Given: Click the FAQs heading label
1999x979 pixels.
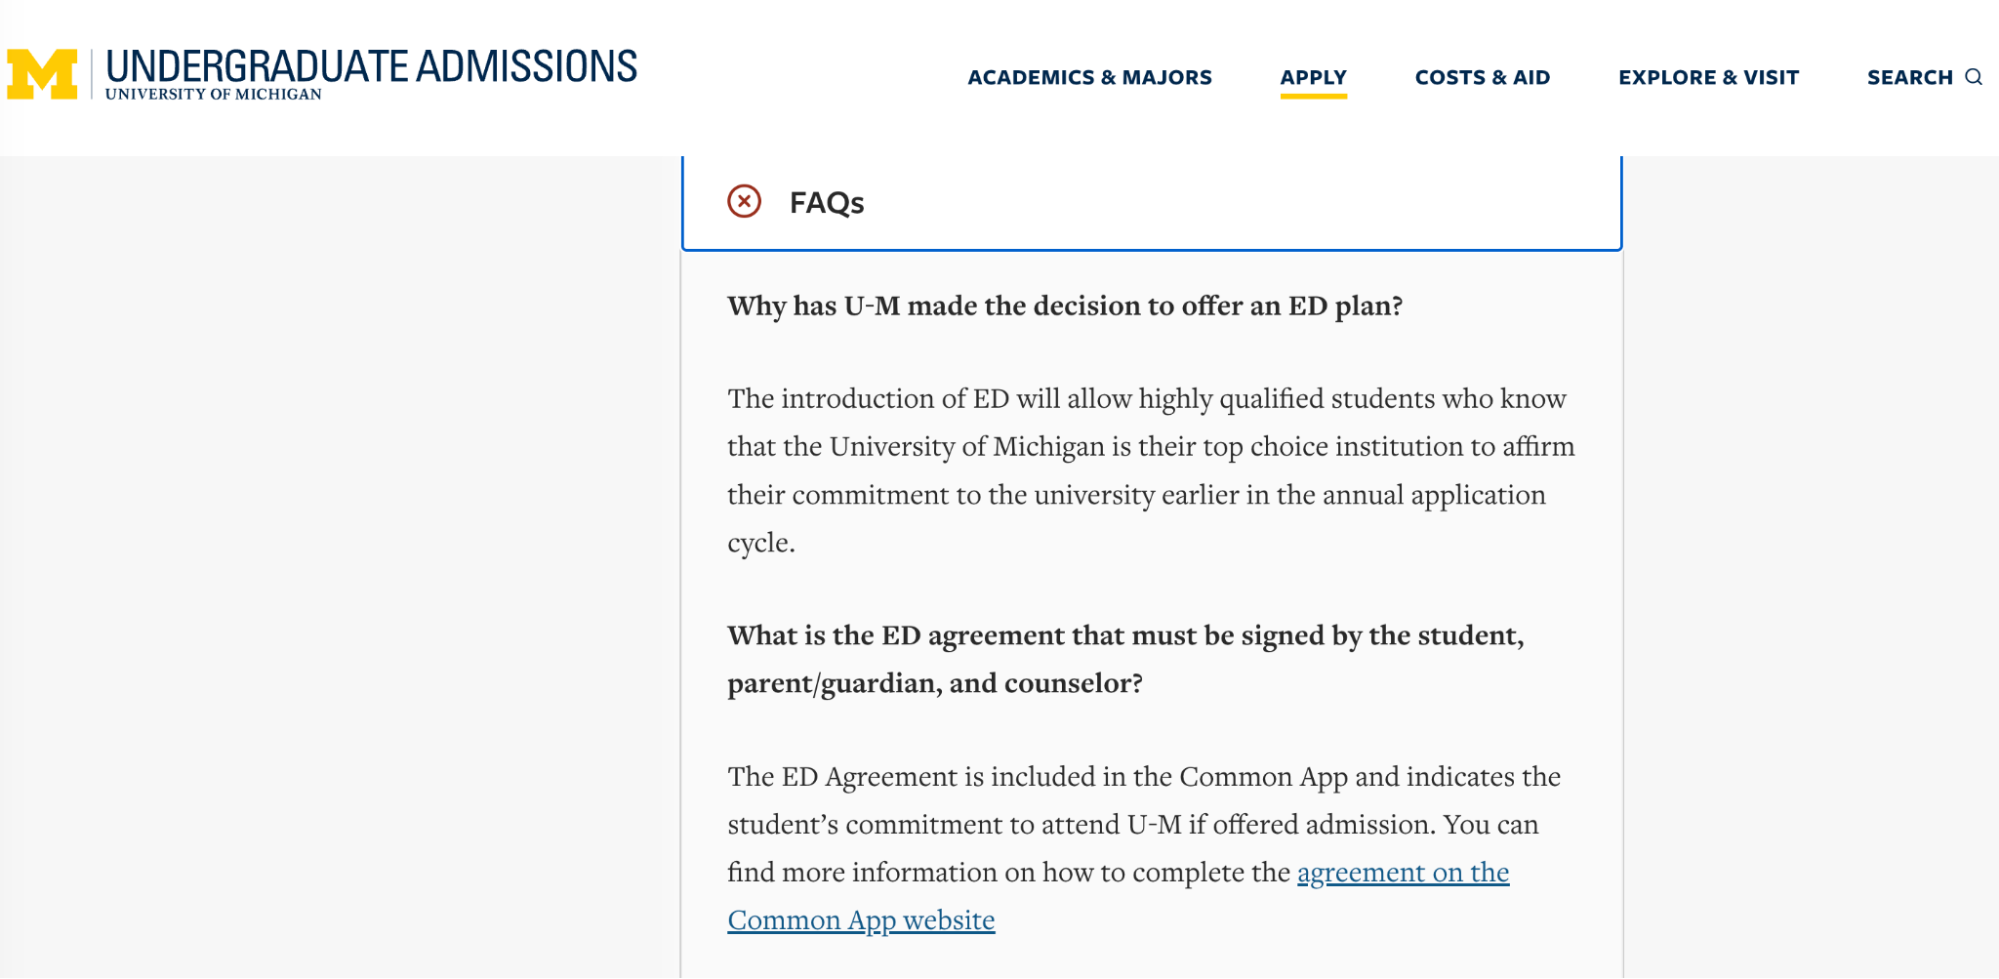Looking at the screenshot, I should (826, 201).
